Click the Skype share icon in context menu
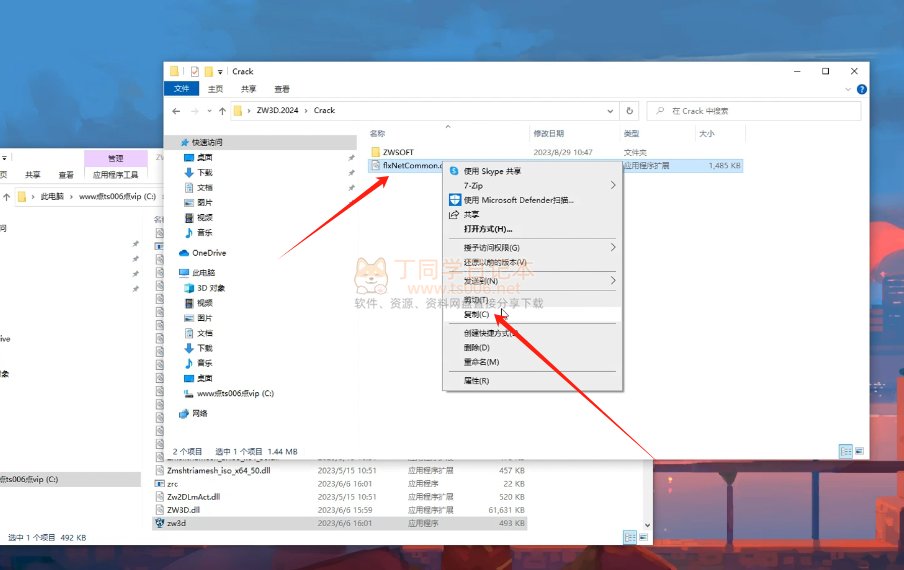904x570 pixels. [454, 171]
